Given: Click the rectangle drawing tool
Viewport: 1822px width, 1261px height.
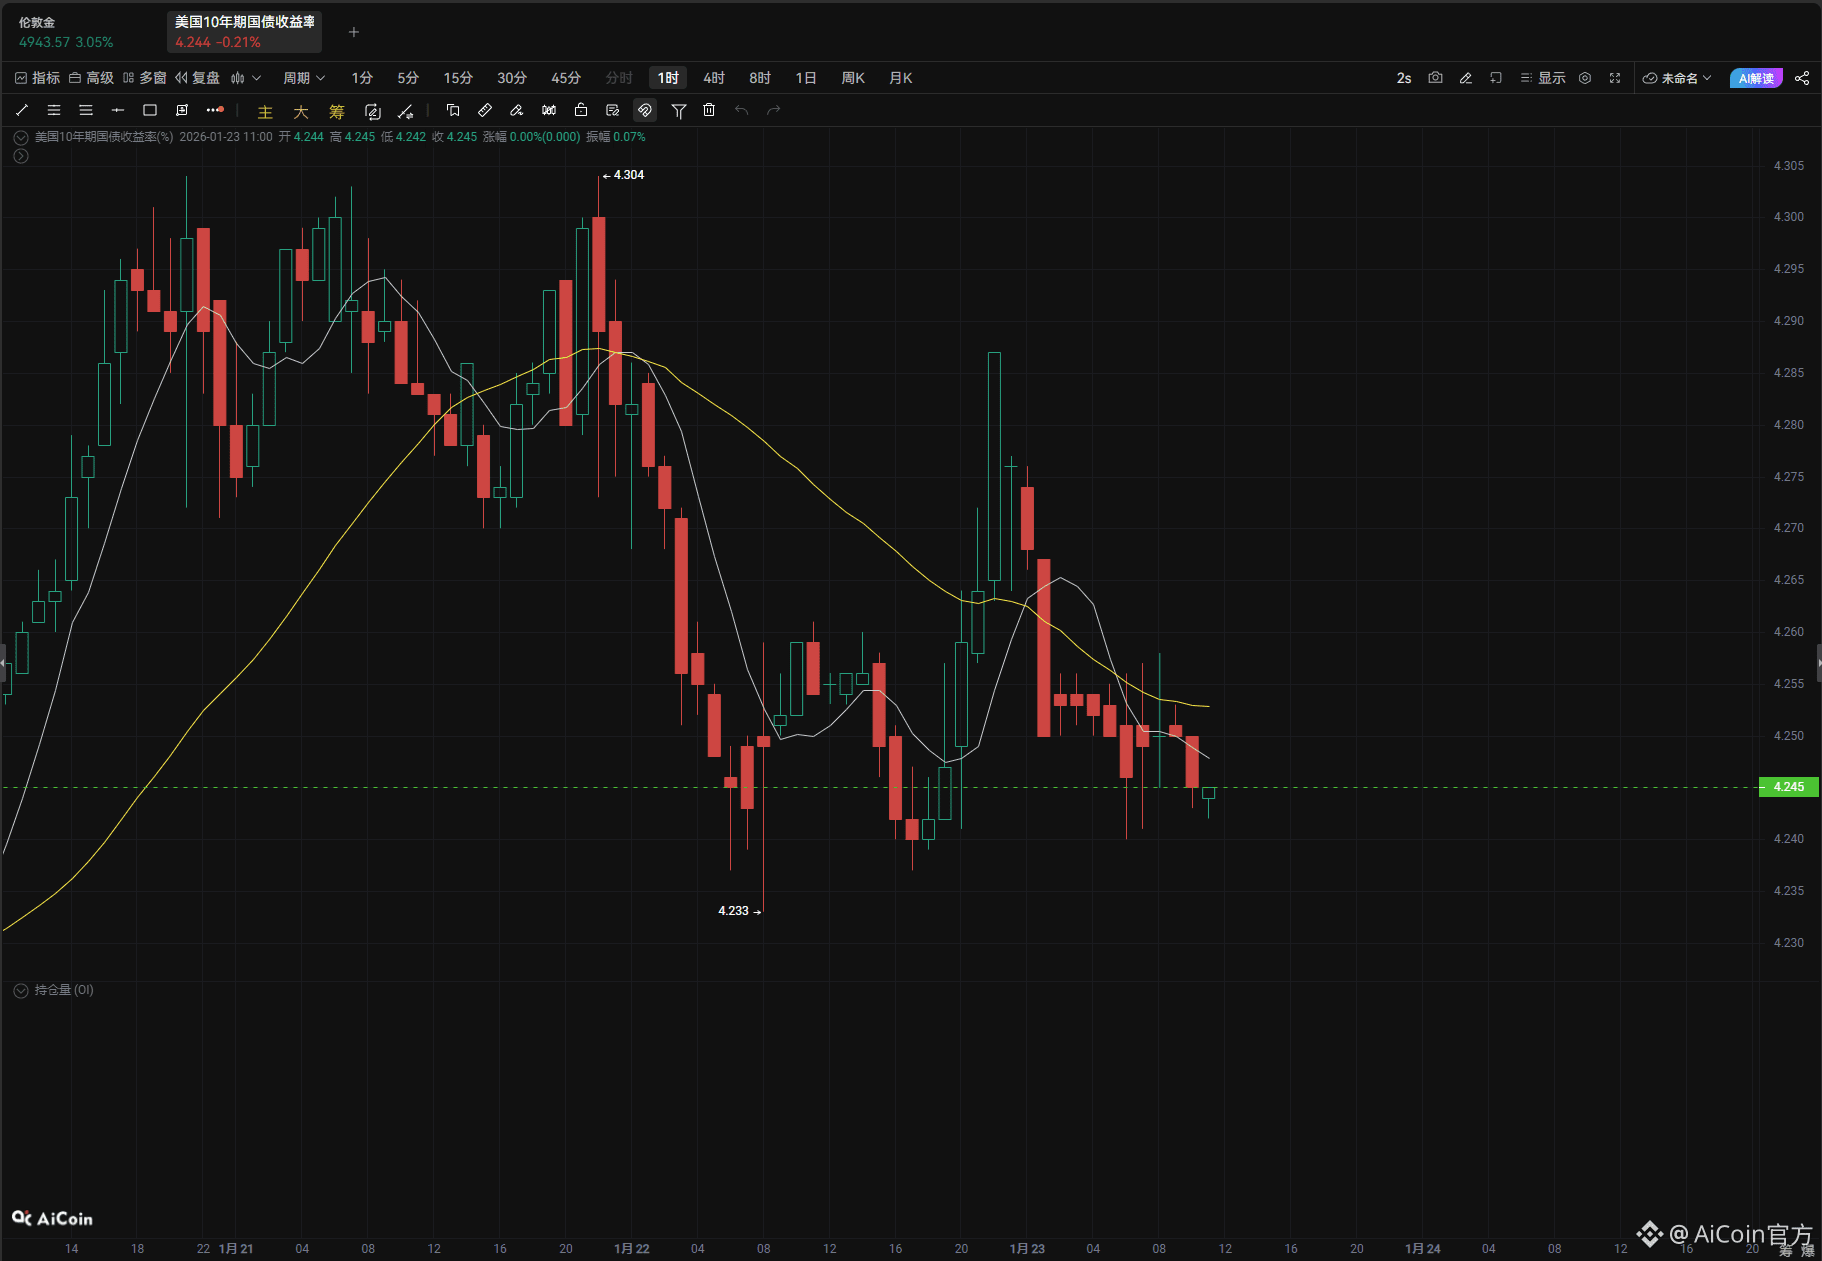Looking at the screenshot, I should (150, 110).
